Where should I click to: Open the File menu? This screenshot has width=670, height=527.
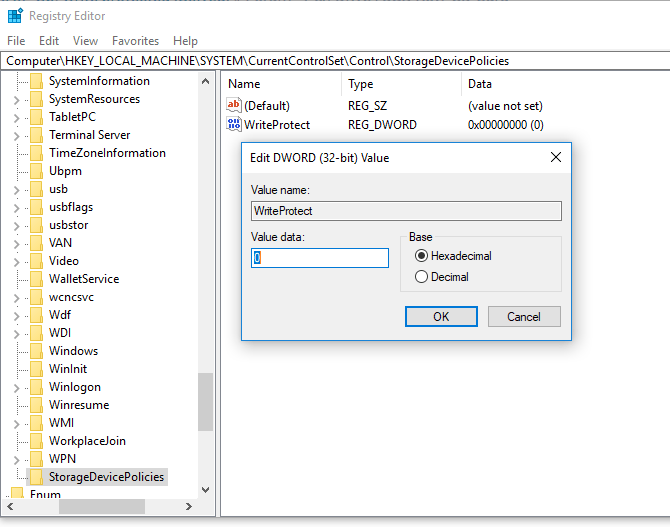pyautogui.click(x=16, y=41)
